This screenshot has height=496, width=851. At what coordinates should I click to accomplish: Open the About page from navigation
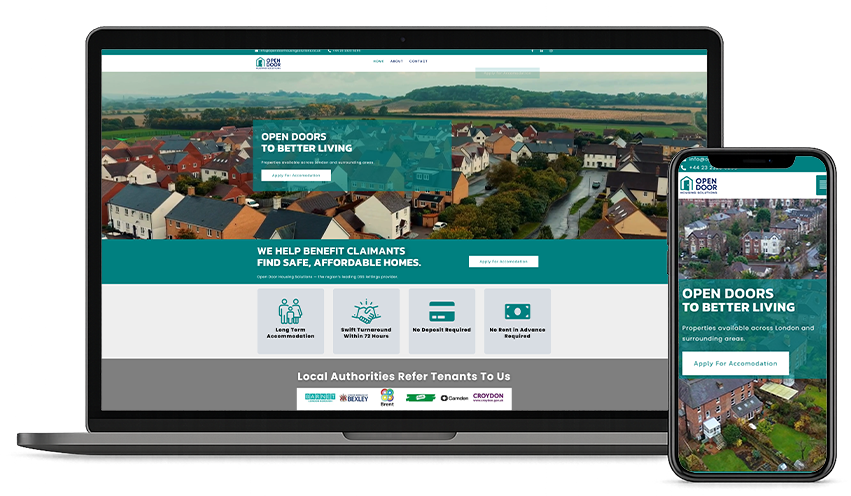(x=396, y=61)
